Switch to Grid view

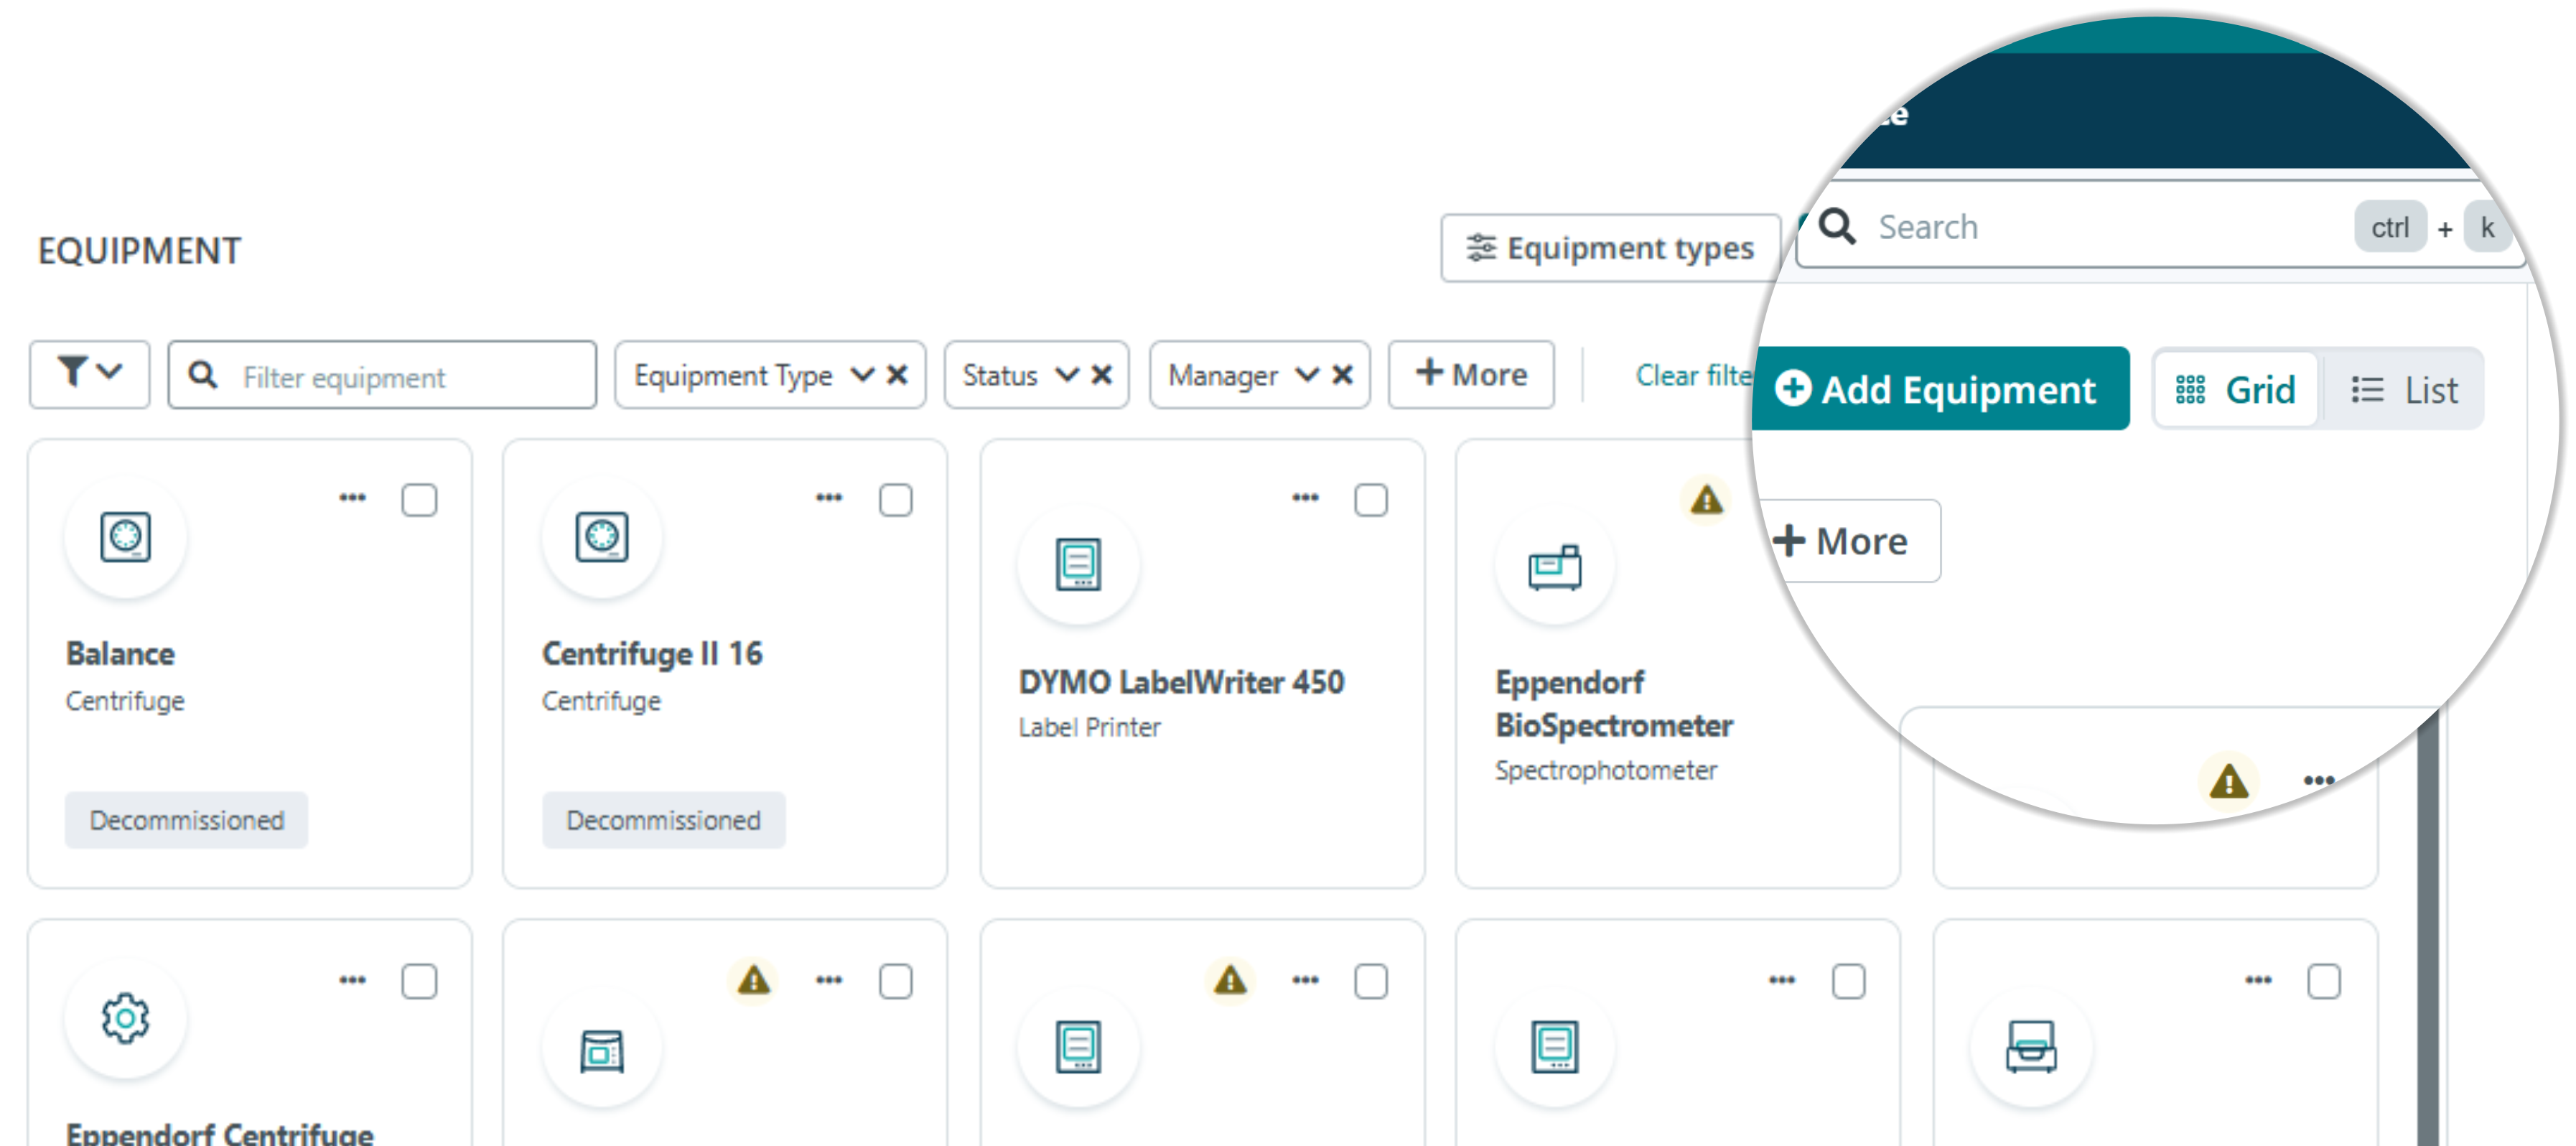(x=2236, y=390)
